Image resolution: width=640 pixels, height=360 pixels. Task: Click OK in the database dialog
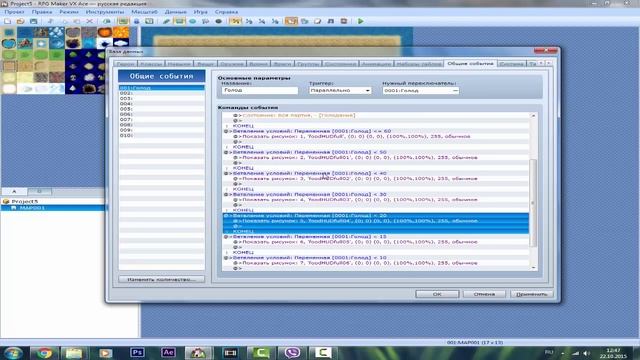[x=437, y=294]
